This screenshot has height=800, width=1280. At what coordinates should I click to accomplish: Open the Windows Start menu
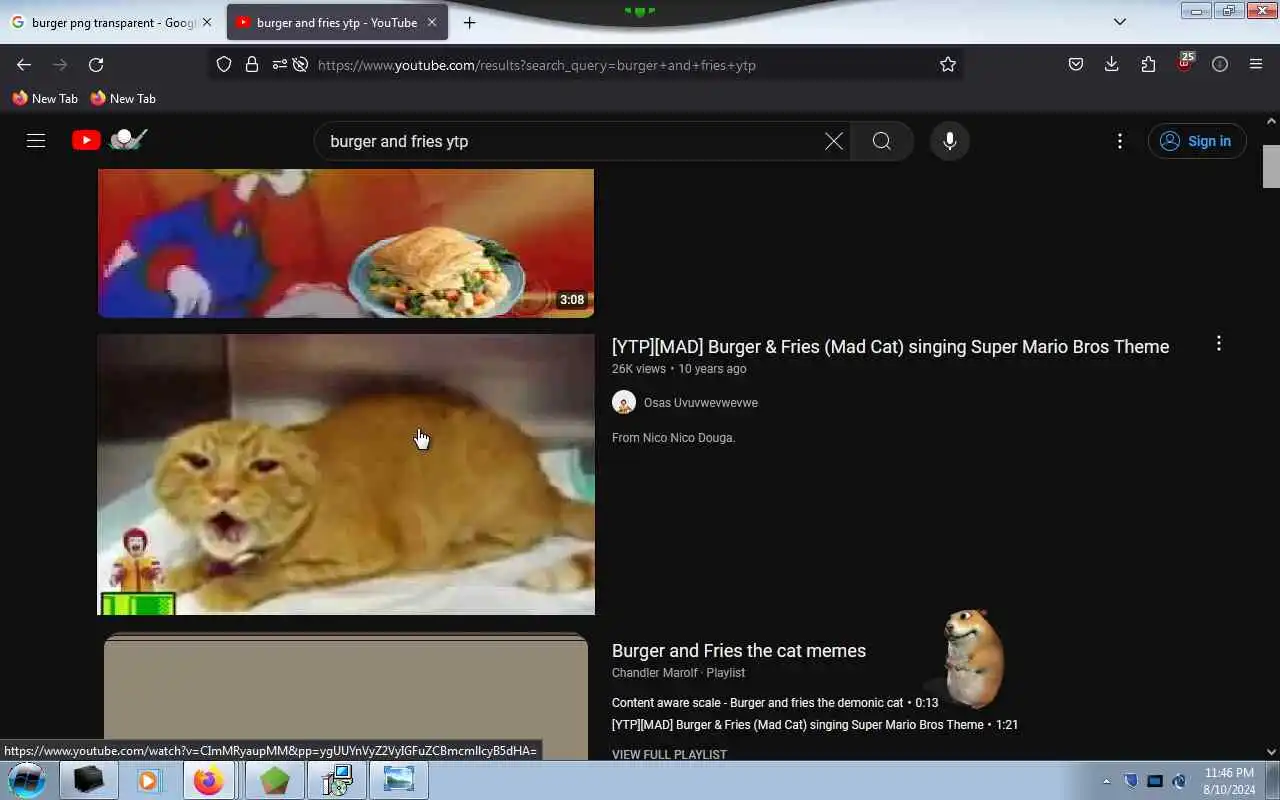coord(27,780)
